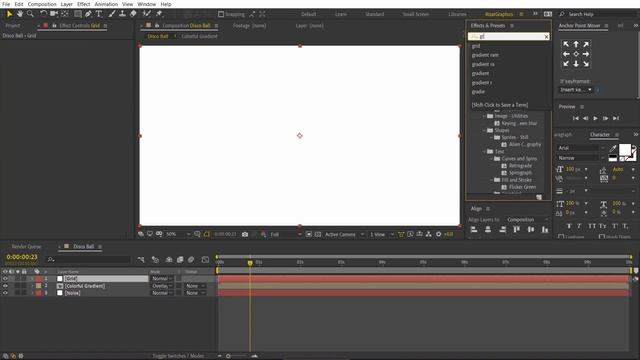Open the Active Camera dropdown
The width and height of the screenshot is (640, 360).
point(344,234)
